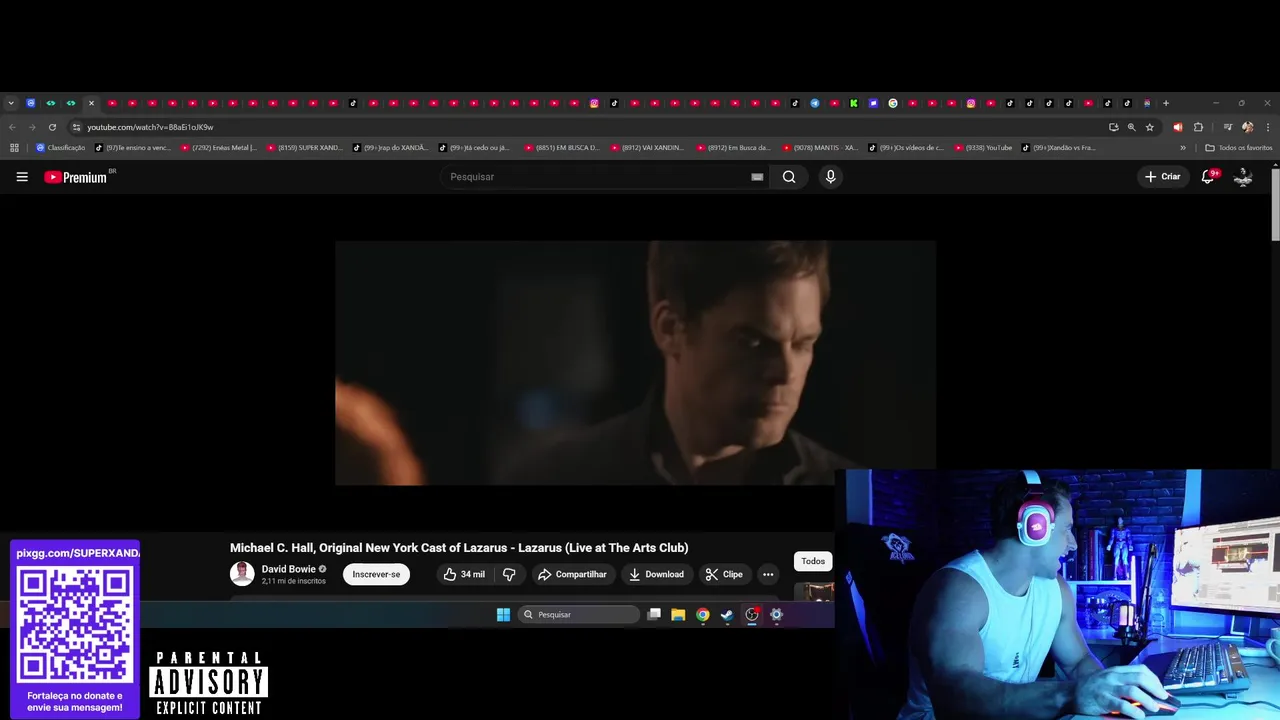Screen dimensions: 1280x720
Task: Expand hidden bookmarks overflow chevron
Action: (1183, 148)
